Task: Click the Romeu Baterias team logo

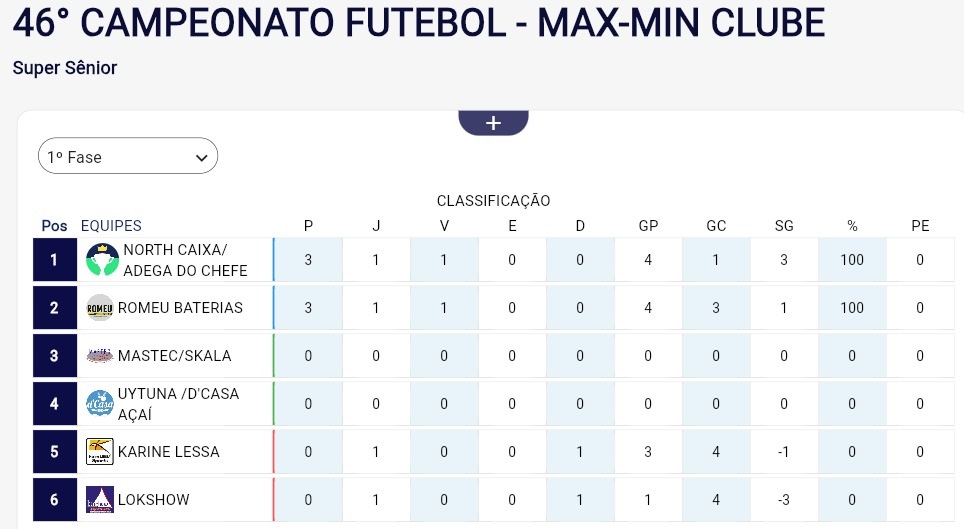Action: click(x=99, y=308)
